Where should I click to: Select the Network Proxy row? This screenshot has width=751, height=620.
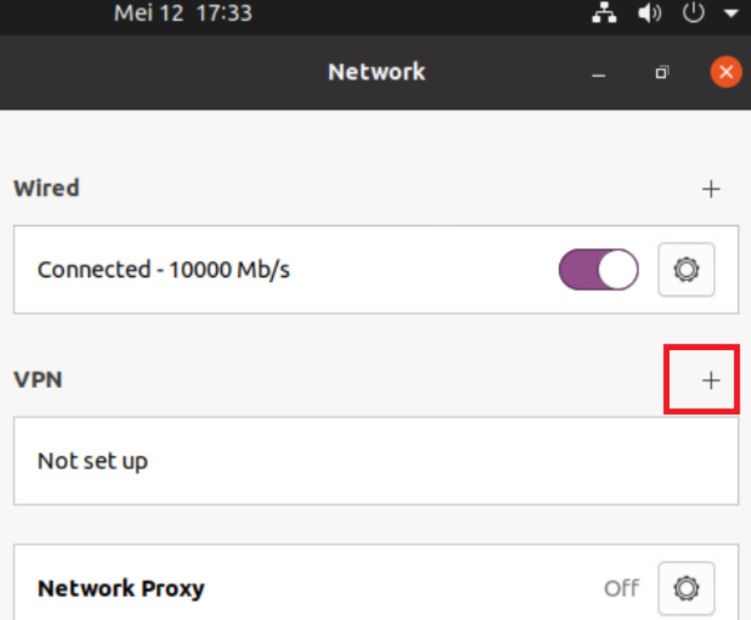121,588
